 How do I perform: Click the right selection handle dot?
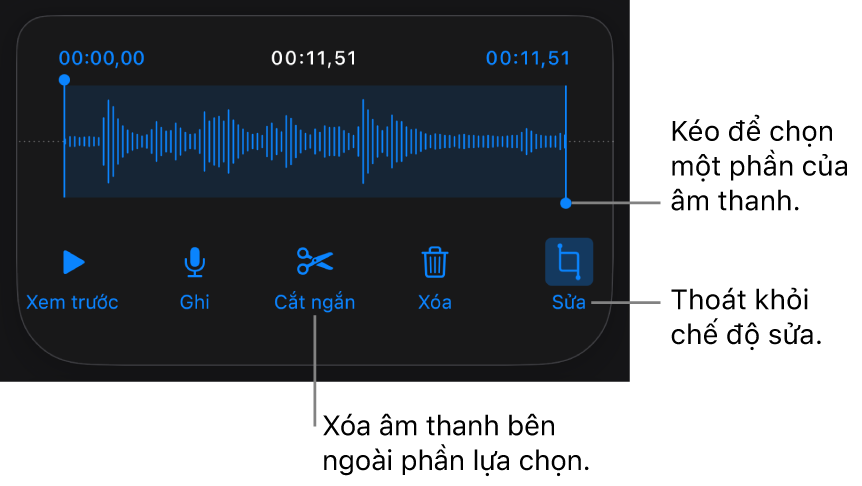(566, 203)
